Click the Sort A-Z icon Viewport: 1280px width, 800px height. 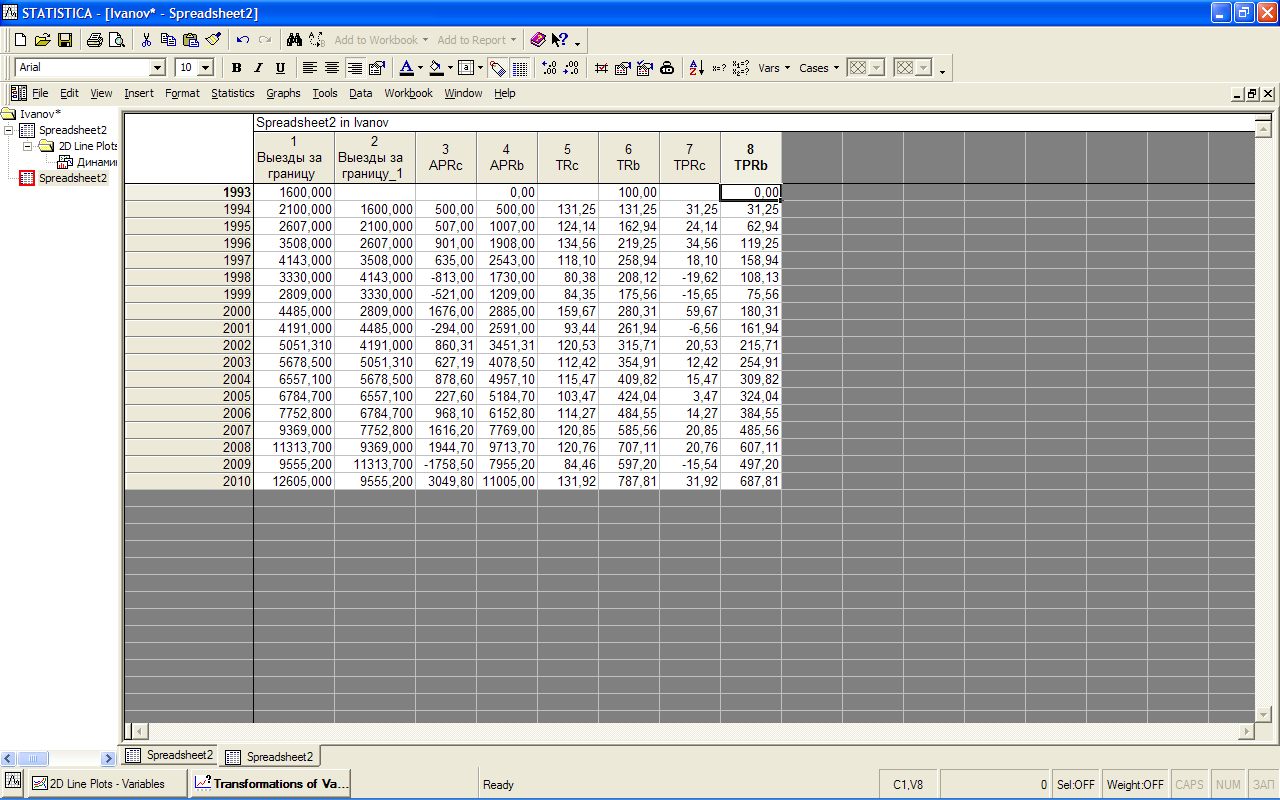(x=697, y=68)
